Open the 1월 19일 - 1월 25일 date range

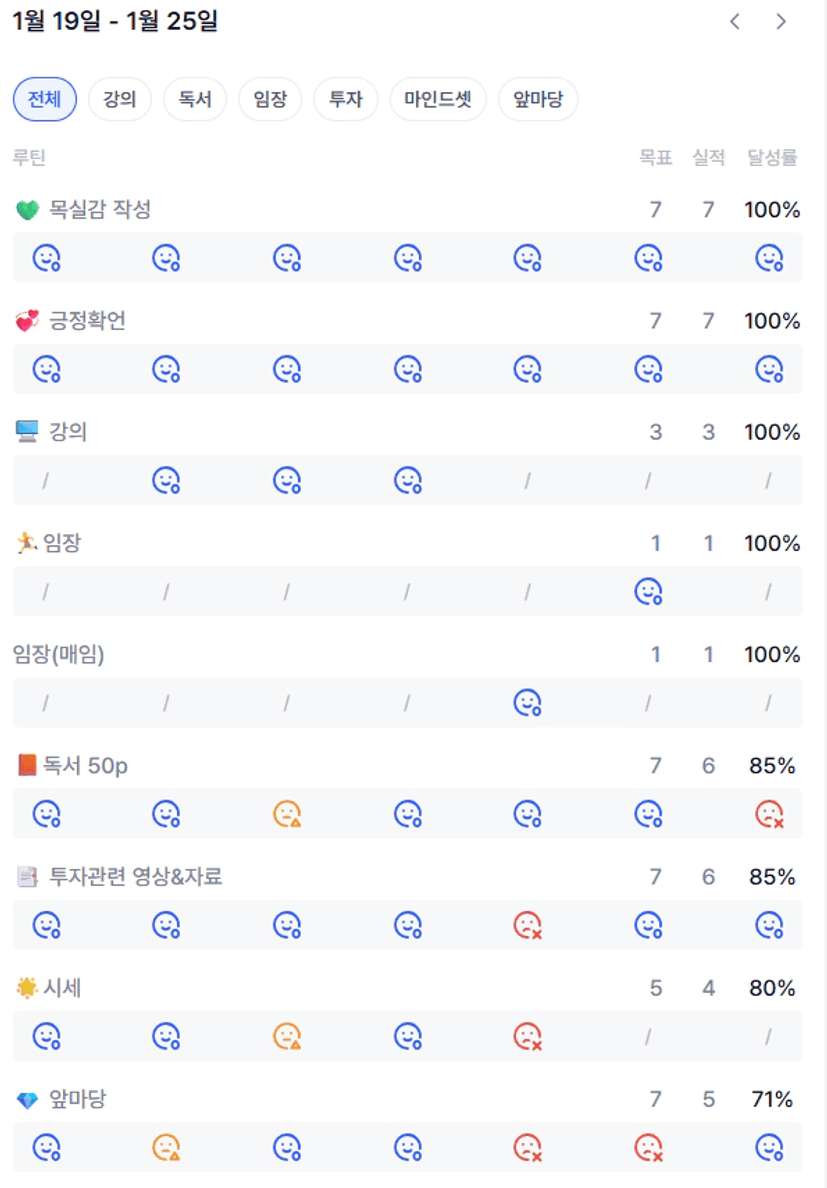tap(115, 21)
